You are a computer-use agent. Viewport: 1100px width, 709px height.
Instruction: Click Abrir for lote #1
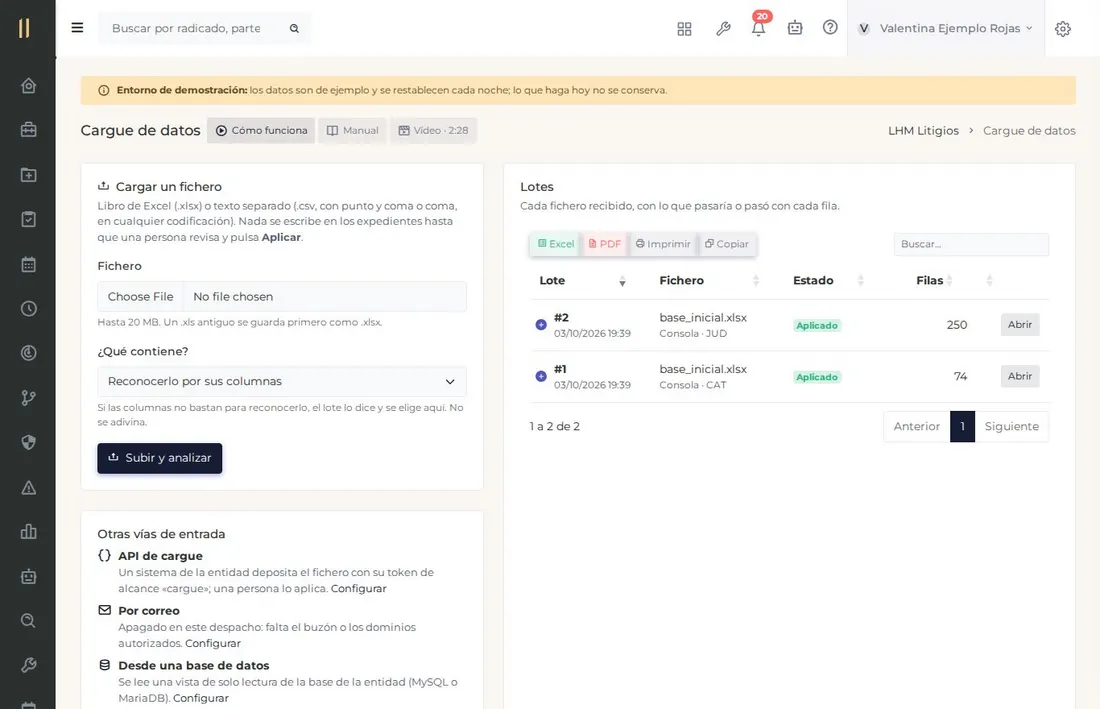(x=1019, y=377)
